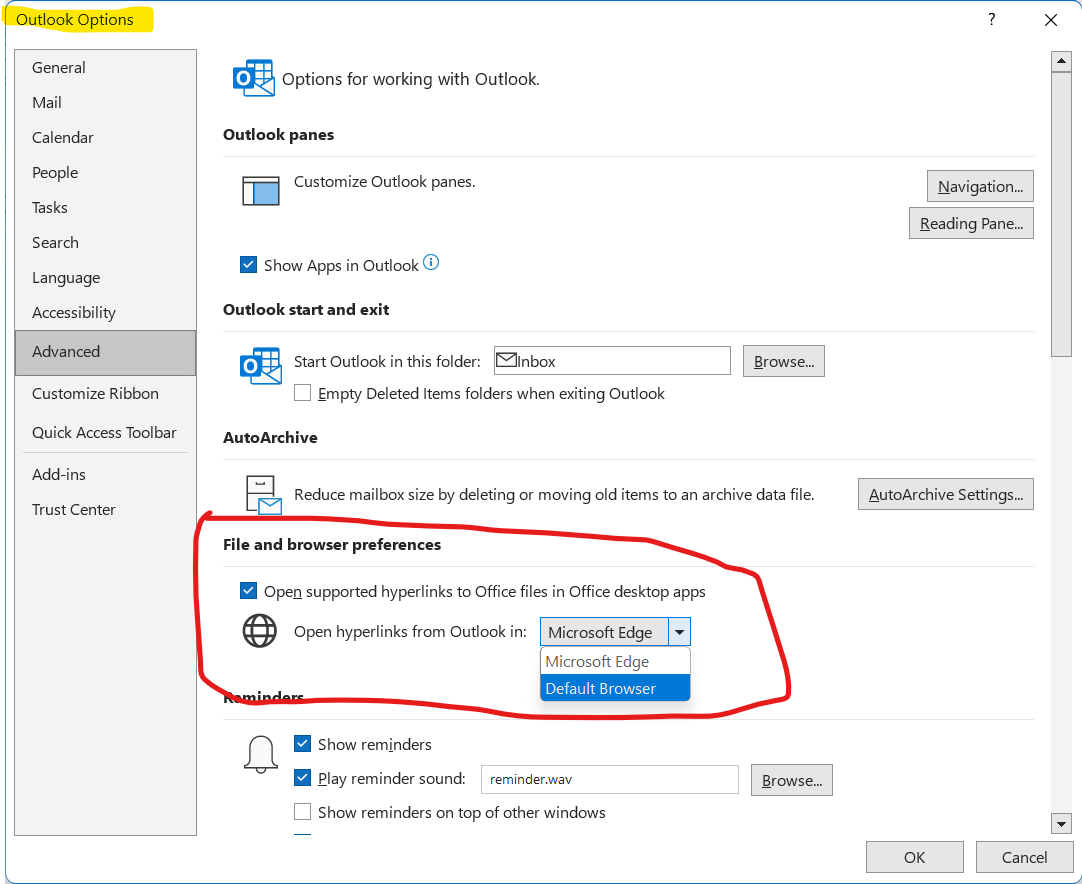Open the Trust Center category
Image resolution: width=1082 pixels, height=884 pixels.
pos(106,510)
